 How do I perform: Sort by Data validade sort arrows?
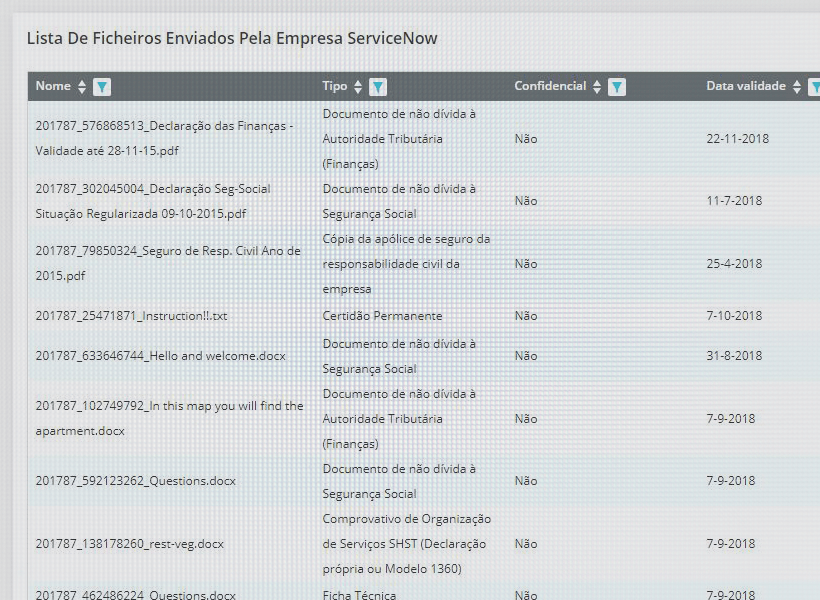tap(796, 87)
